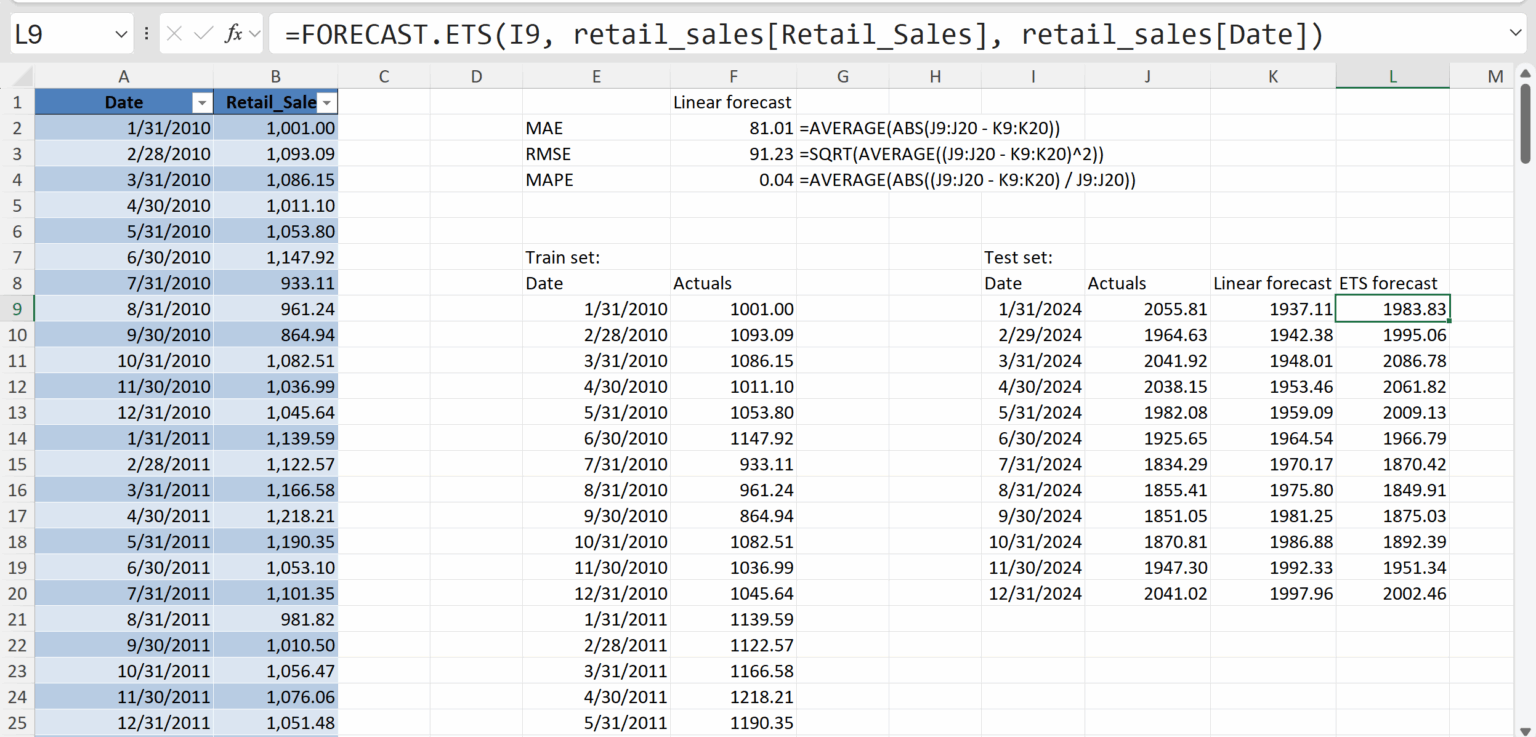Click the Insert Function fx icon
The height and width of the screenshot is (737, 1536).
click(233, 34)
